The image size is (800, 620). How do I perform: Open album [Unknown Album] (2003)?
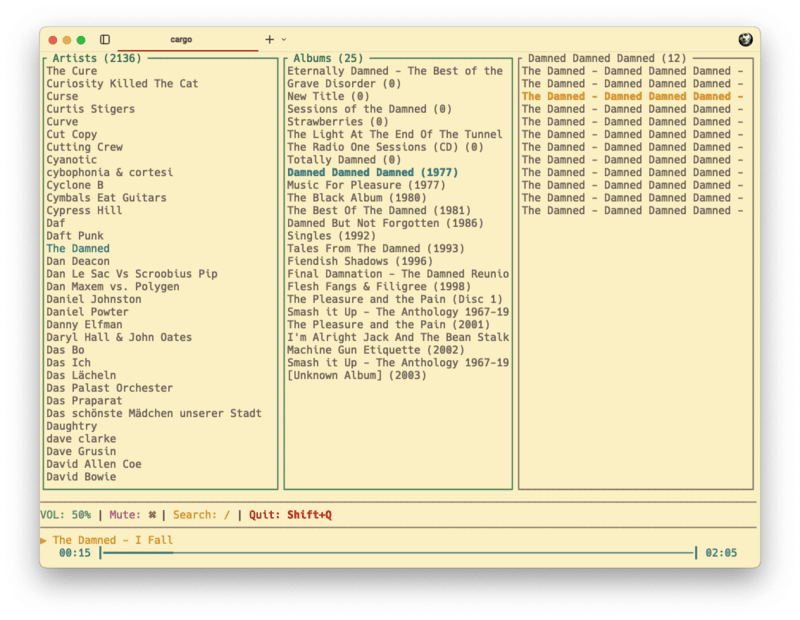pos(357,376)
